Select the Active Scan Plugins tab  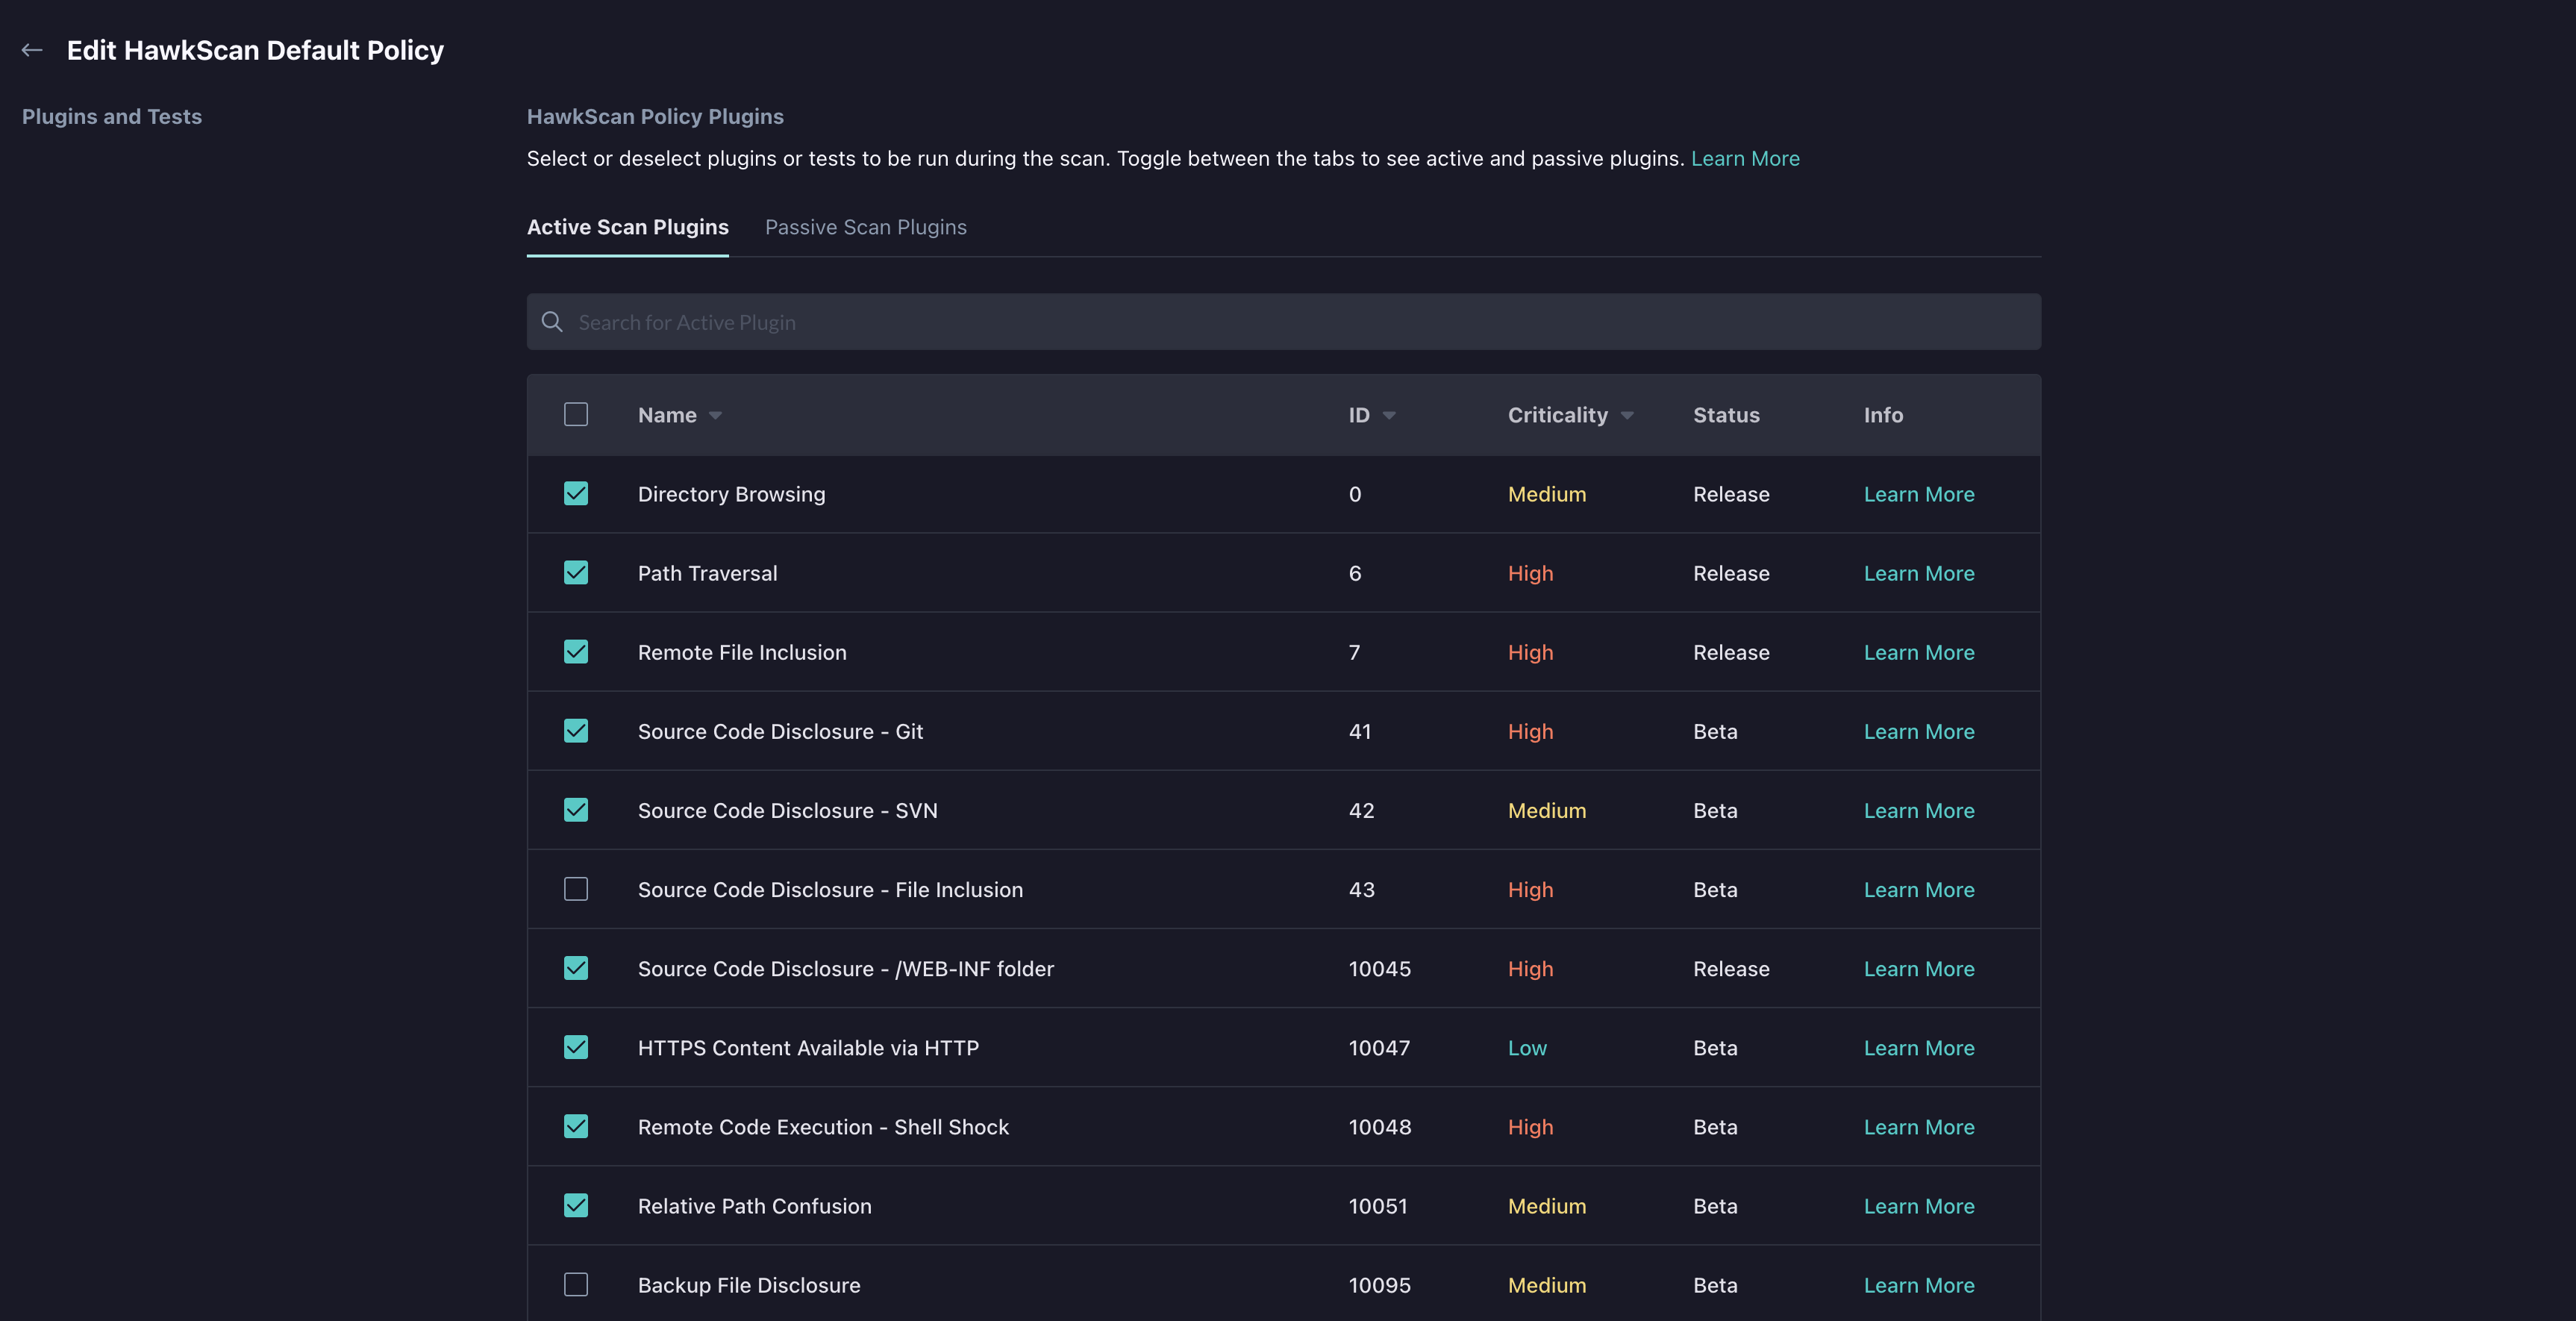(x=628, y=227)
